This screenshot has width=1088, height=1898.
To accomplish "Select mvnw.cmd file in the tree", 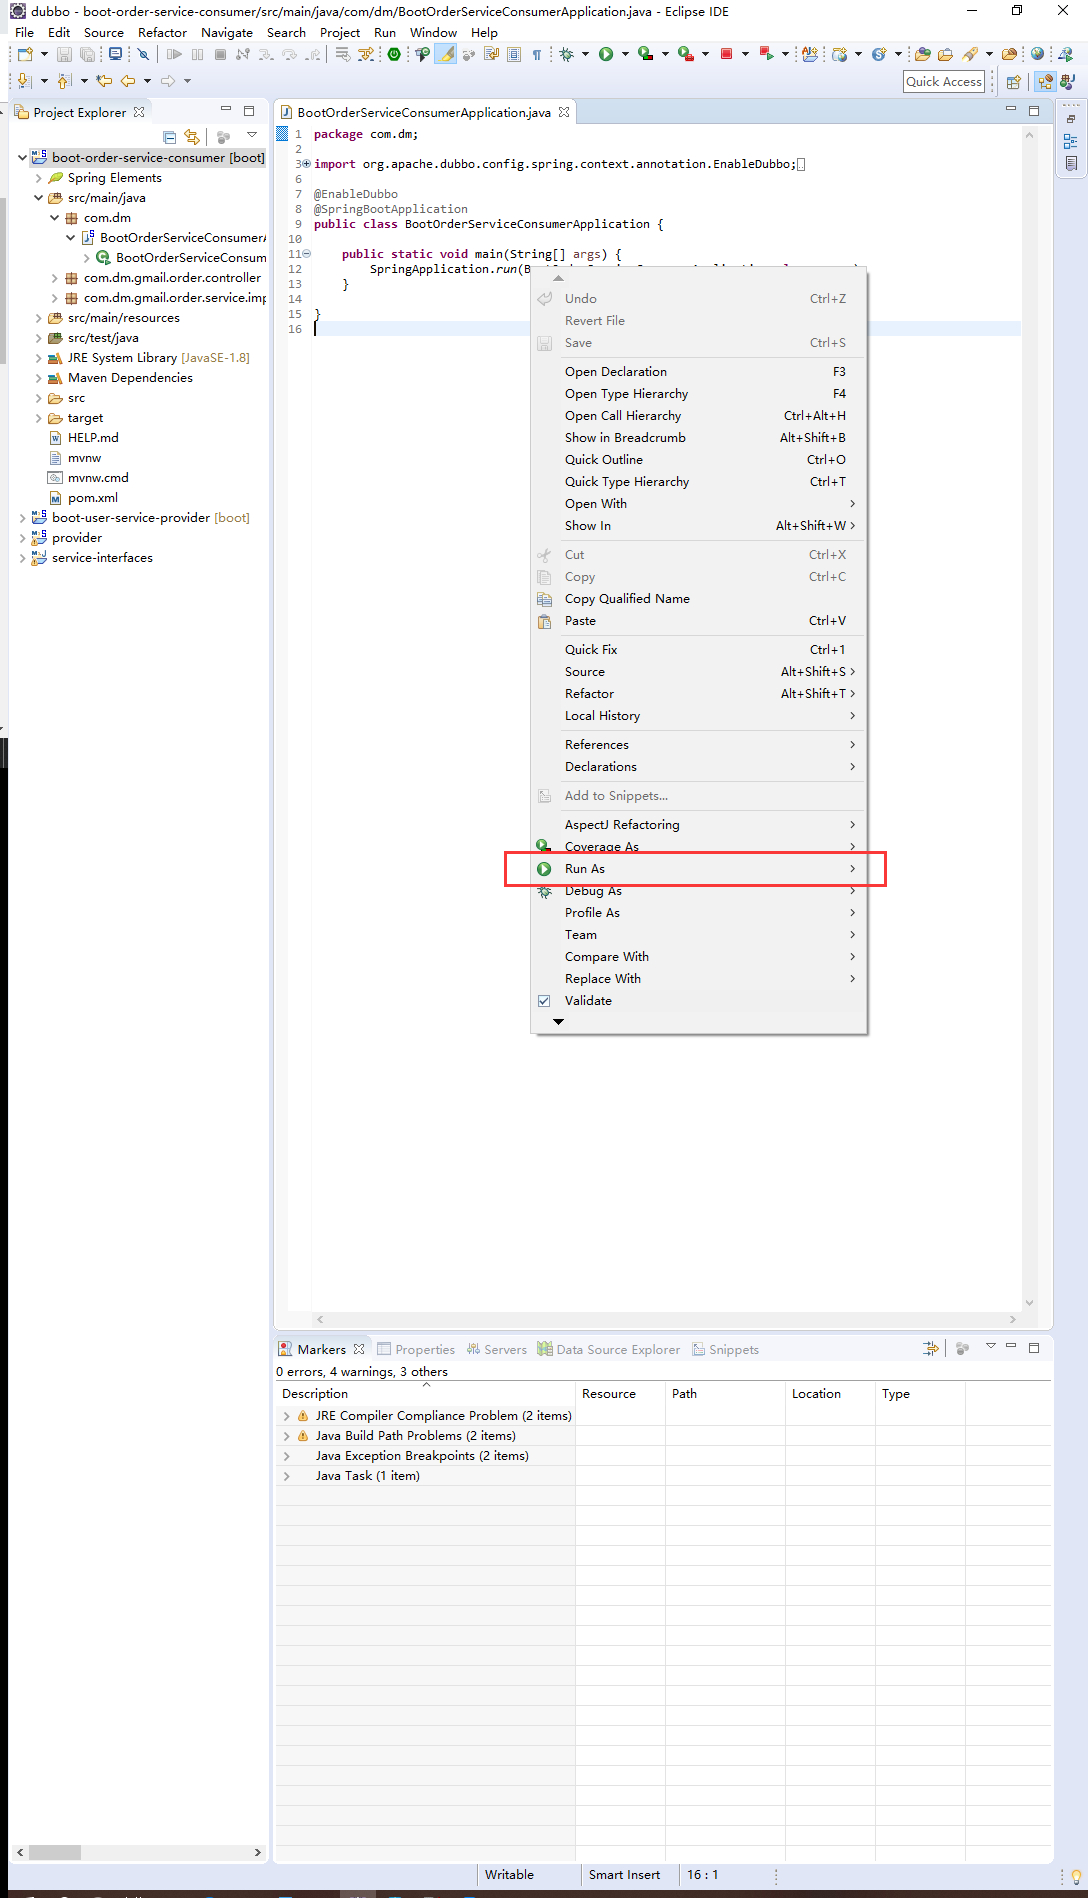I will point(98,478).
